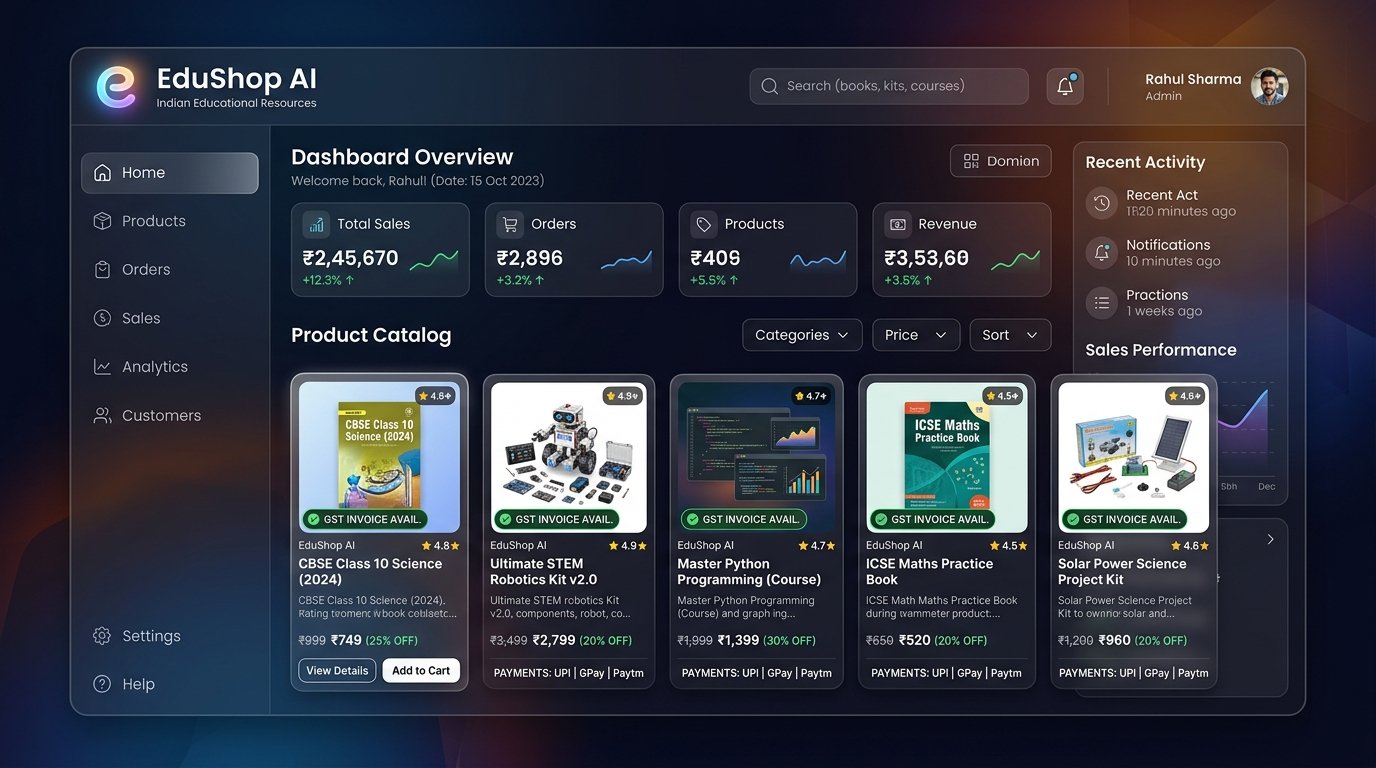Click the Recent Act clock history icon
The image size is (1376, 768).
[x=1101, y=203]
